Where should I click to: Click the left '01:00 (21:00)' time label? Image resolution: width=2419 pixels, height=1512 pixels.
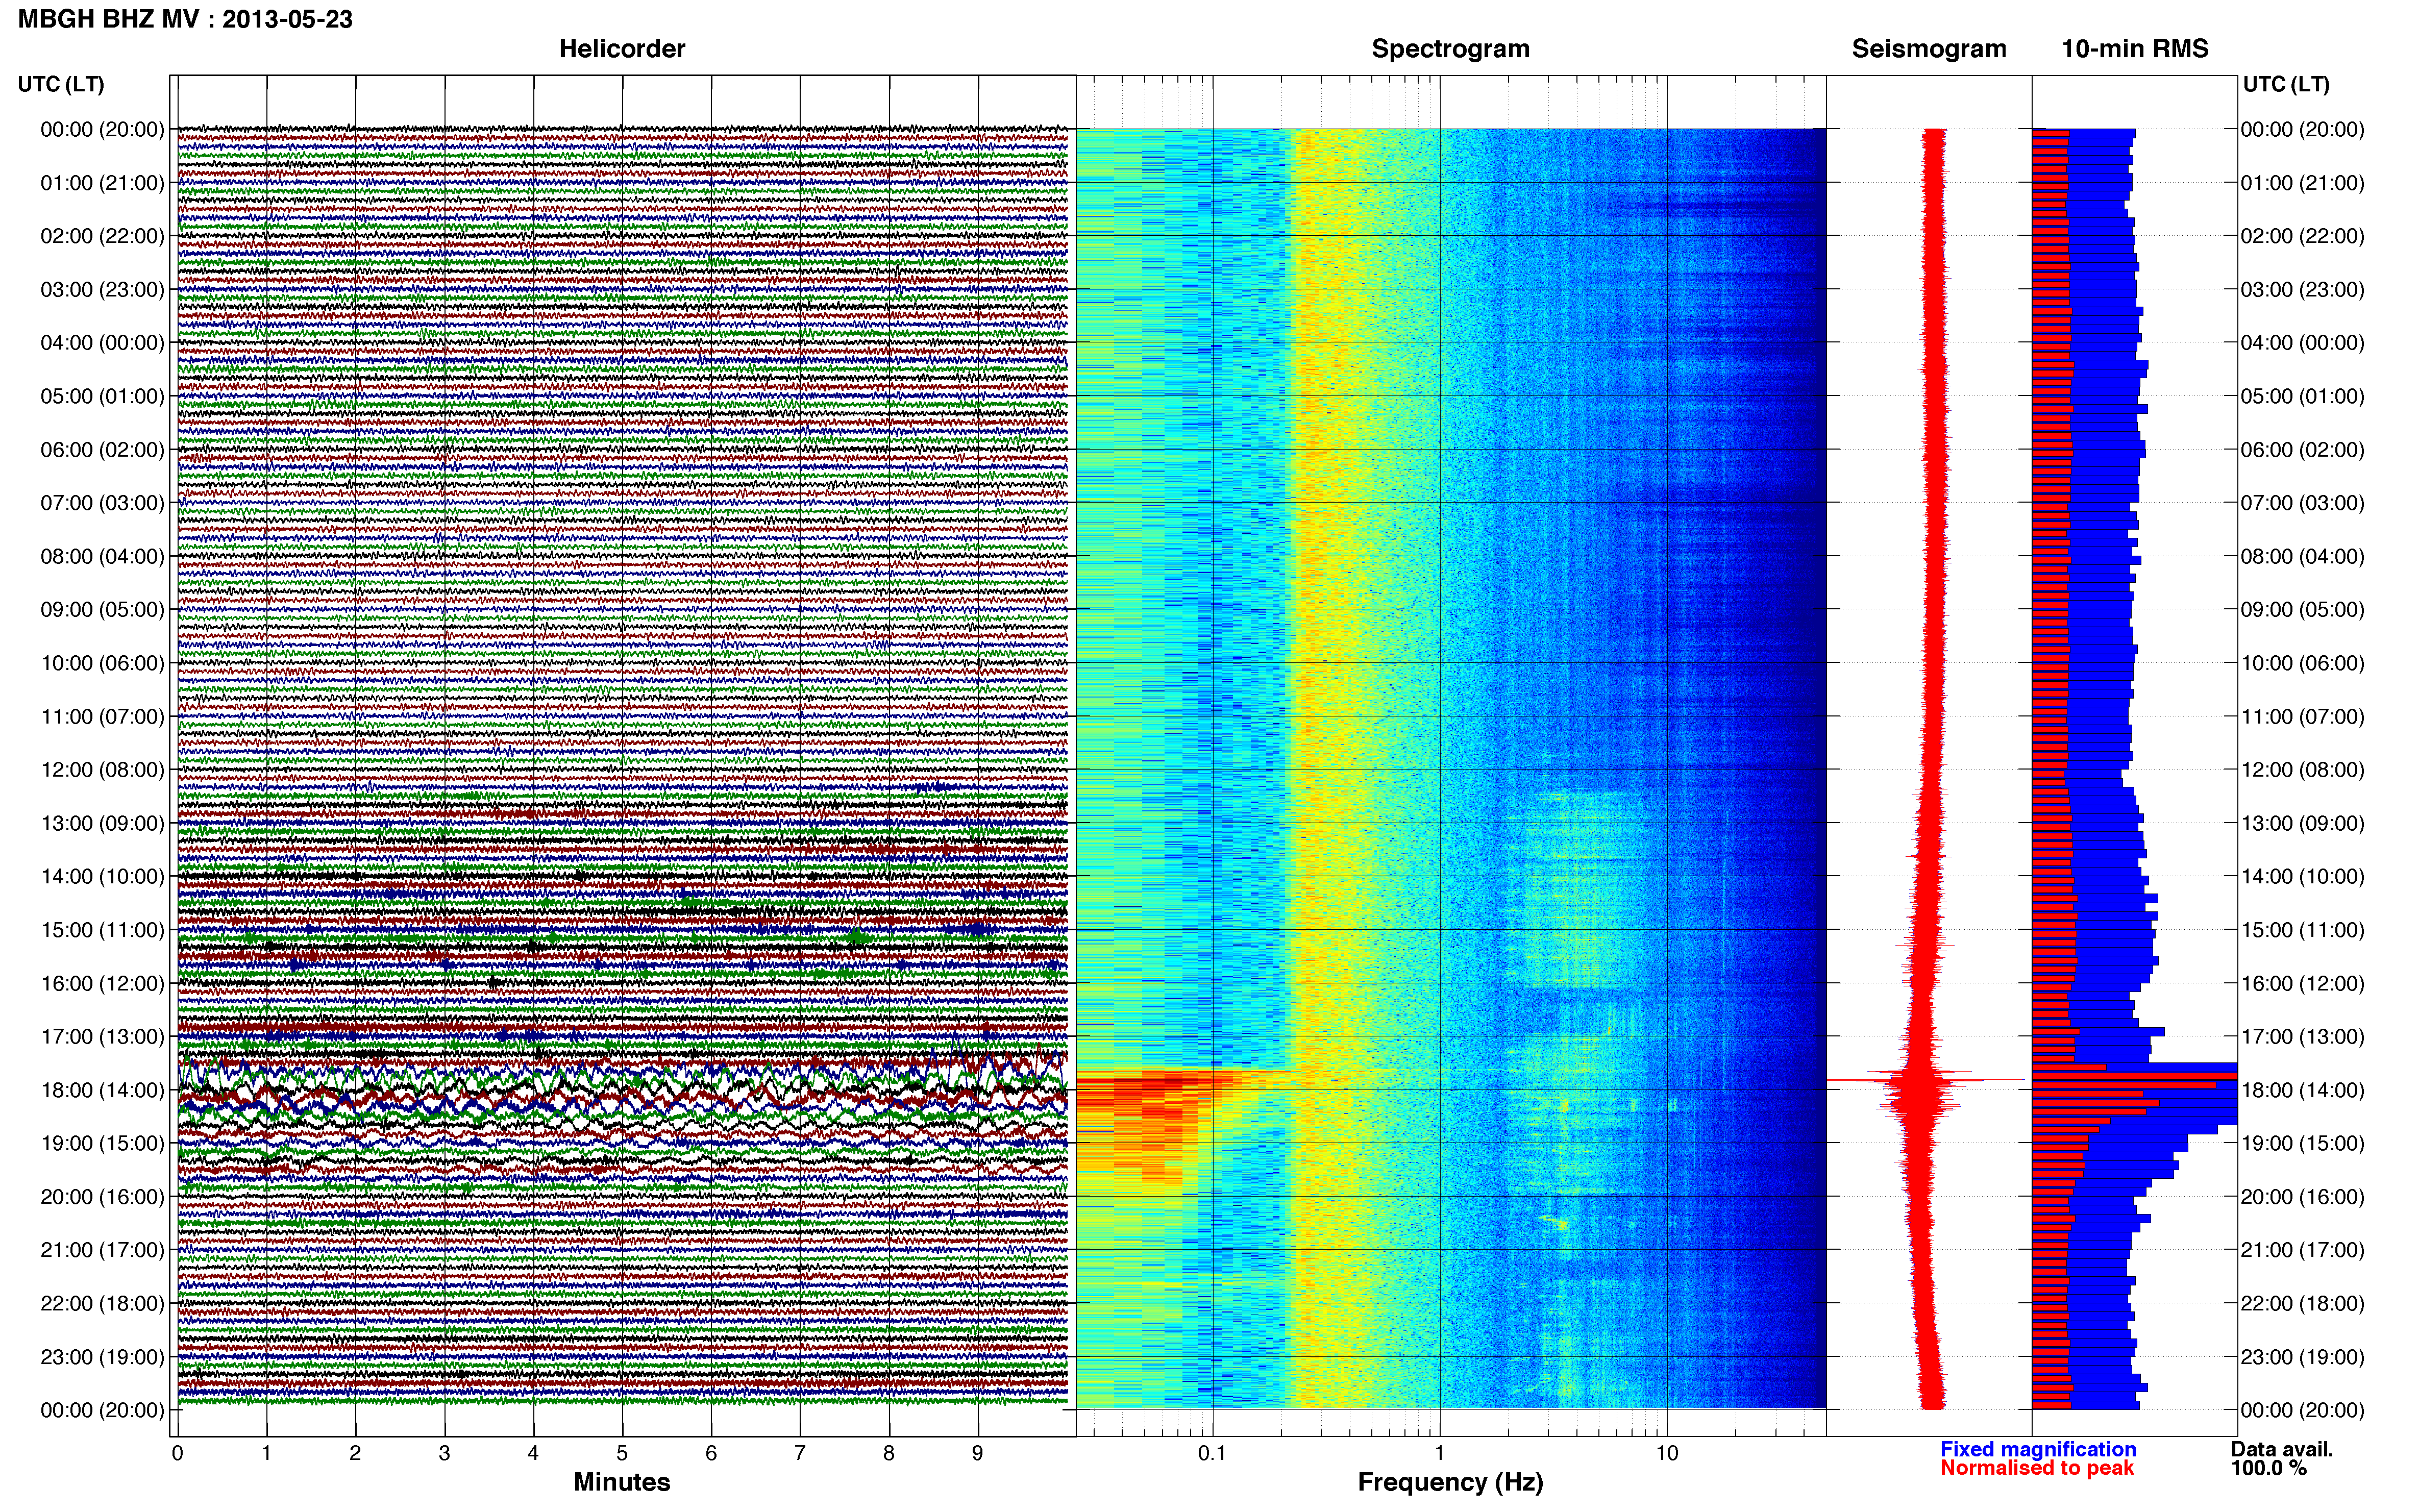(x=102, y=182)
